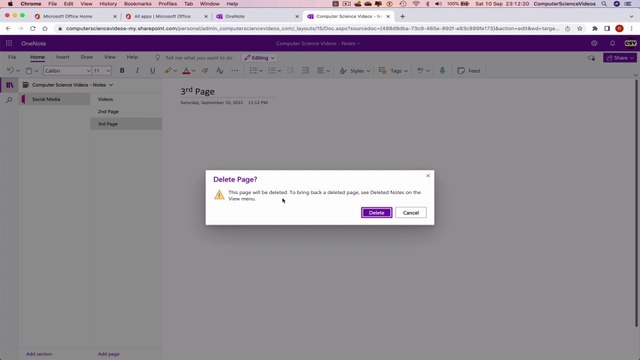Apply the yellow text highlight color
640x360 pixels.
click(168, 71)
